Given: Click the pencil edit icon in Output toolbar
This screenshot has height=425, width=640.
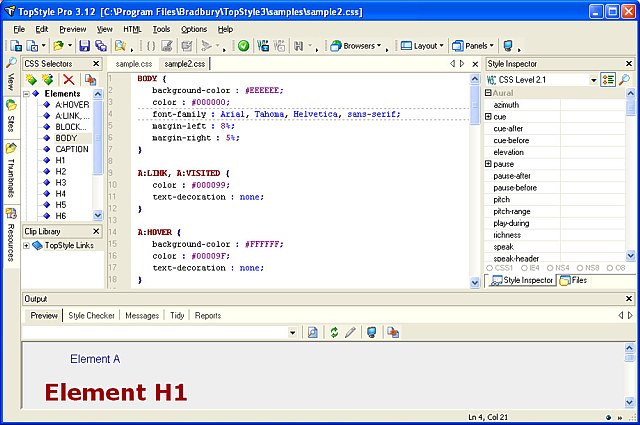Looking at the screenshot, I should click(350, 332).
